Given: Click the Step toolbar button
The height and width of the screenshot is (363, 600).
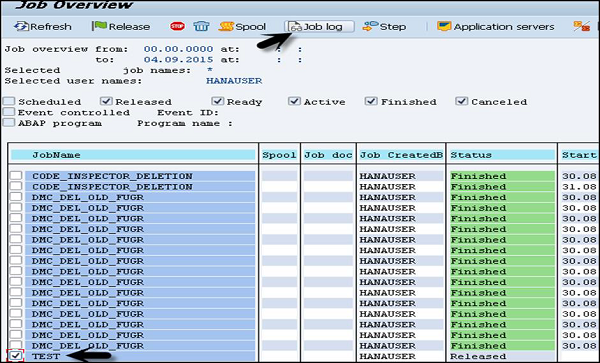Looking at the screenshot, I should [384, 26].
